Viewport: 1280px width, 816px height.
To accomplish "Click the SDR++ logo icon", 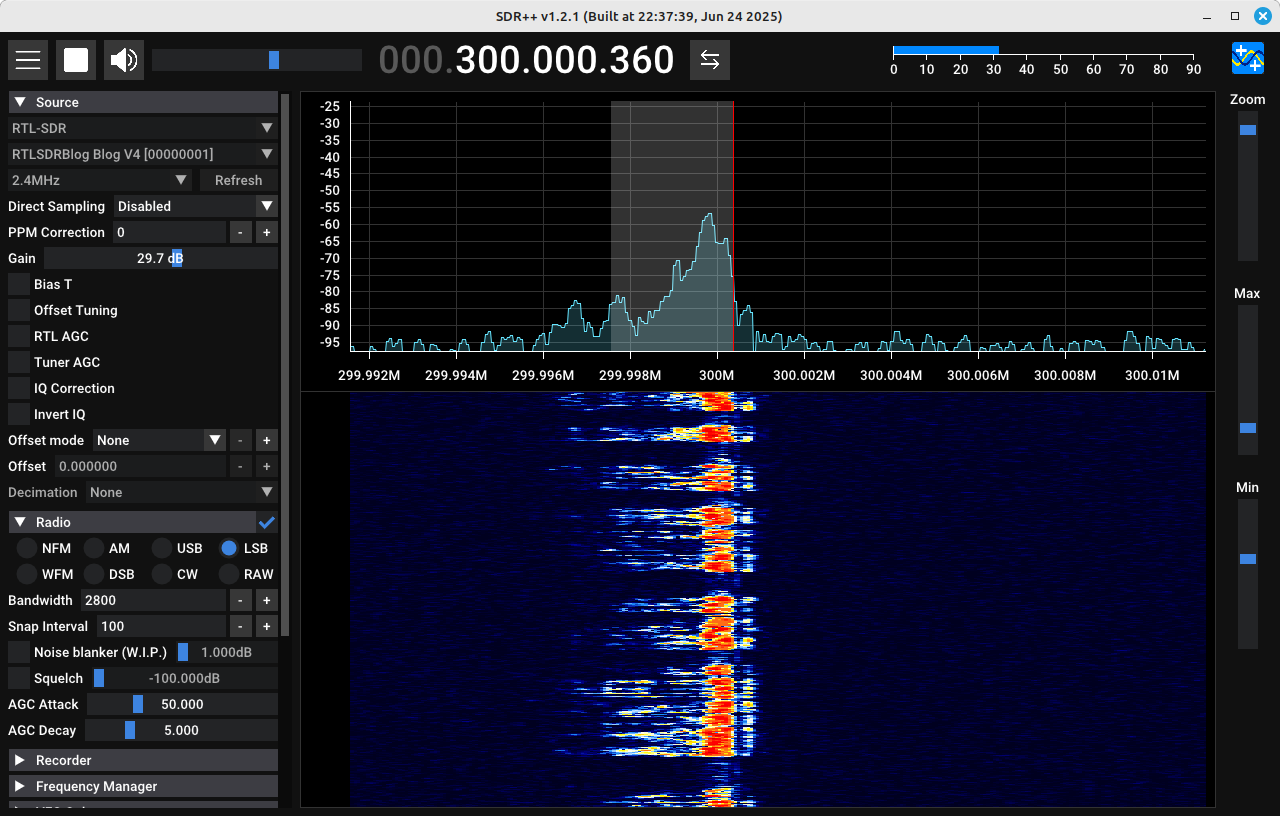I will pos(1247,58).
